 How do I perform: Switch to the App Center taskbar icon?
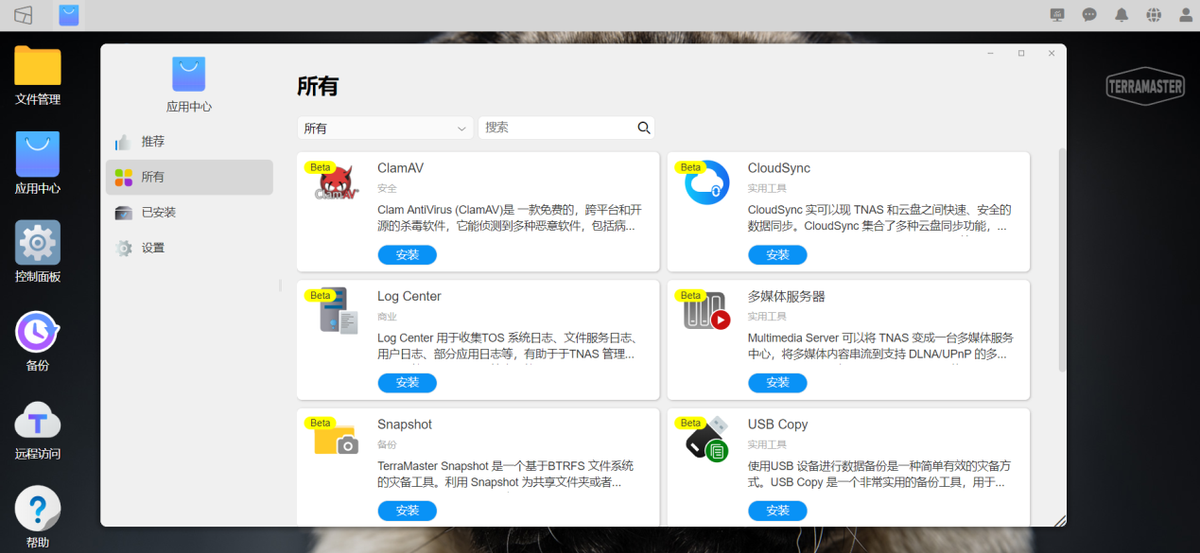pos(69,15)
